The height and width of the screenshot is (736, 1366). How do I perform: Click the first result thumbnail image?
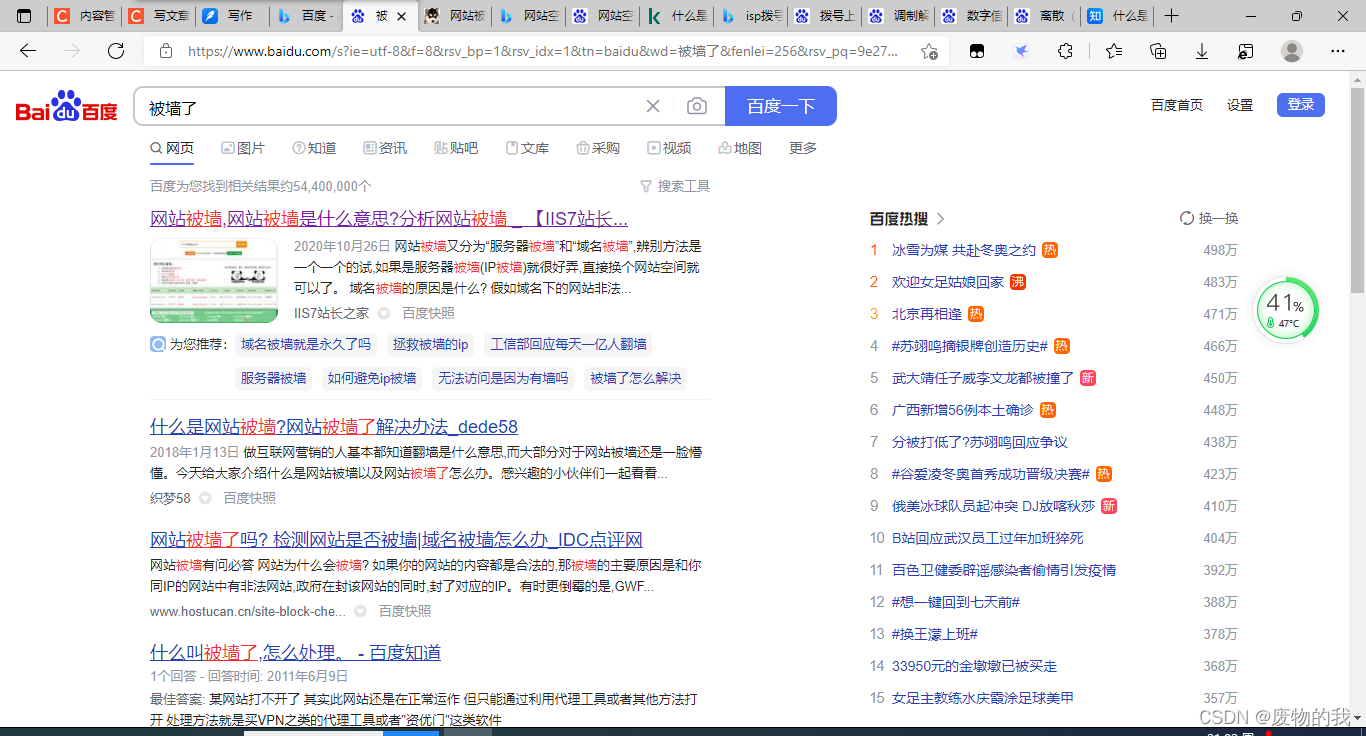(214, 281)
